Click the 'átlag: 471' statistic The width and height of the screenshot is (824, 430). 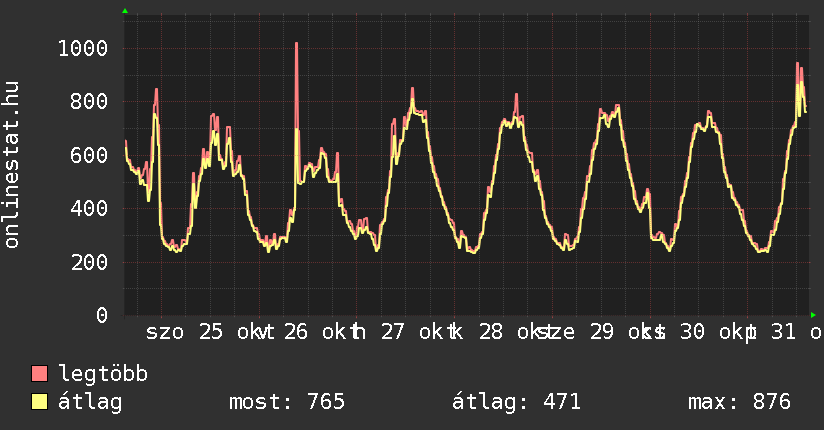pyautogui.click(x=516, y=402)
